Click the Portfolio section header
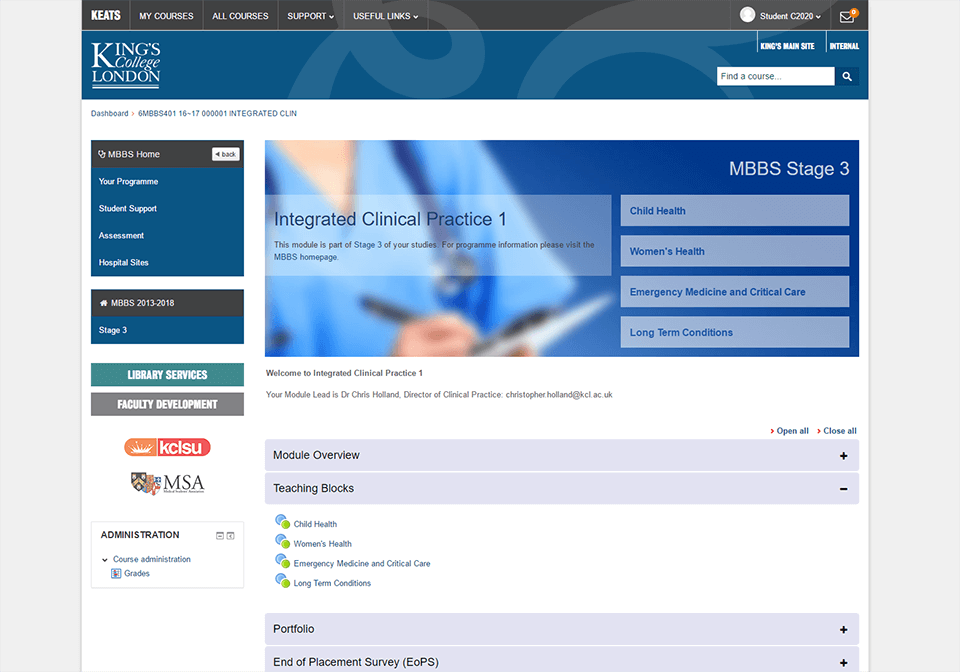 pyautogui.click(x=561, y=629)
